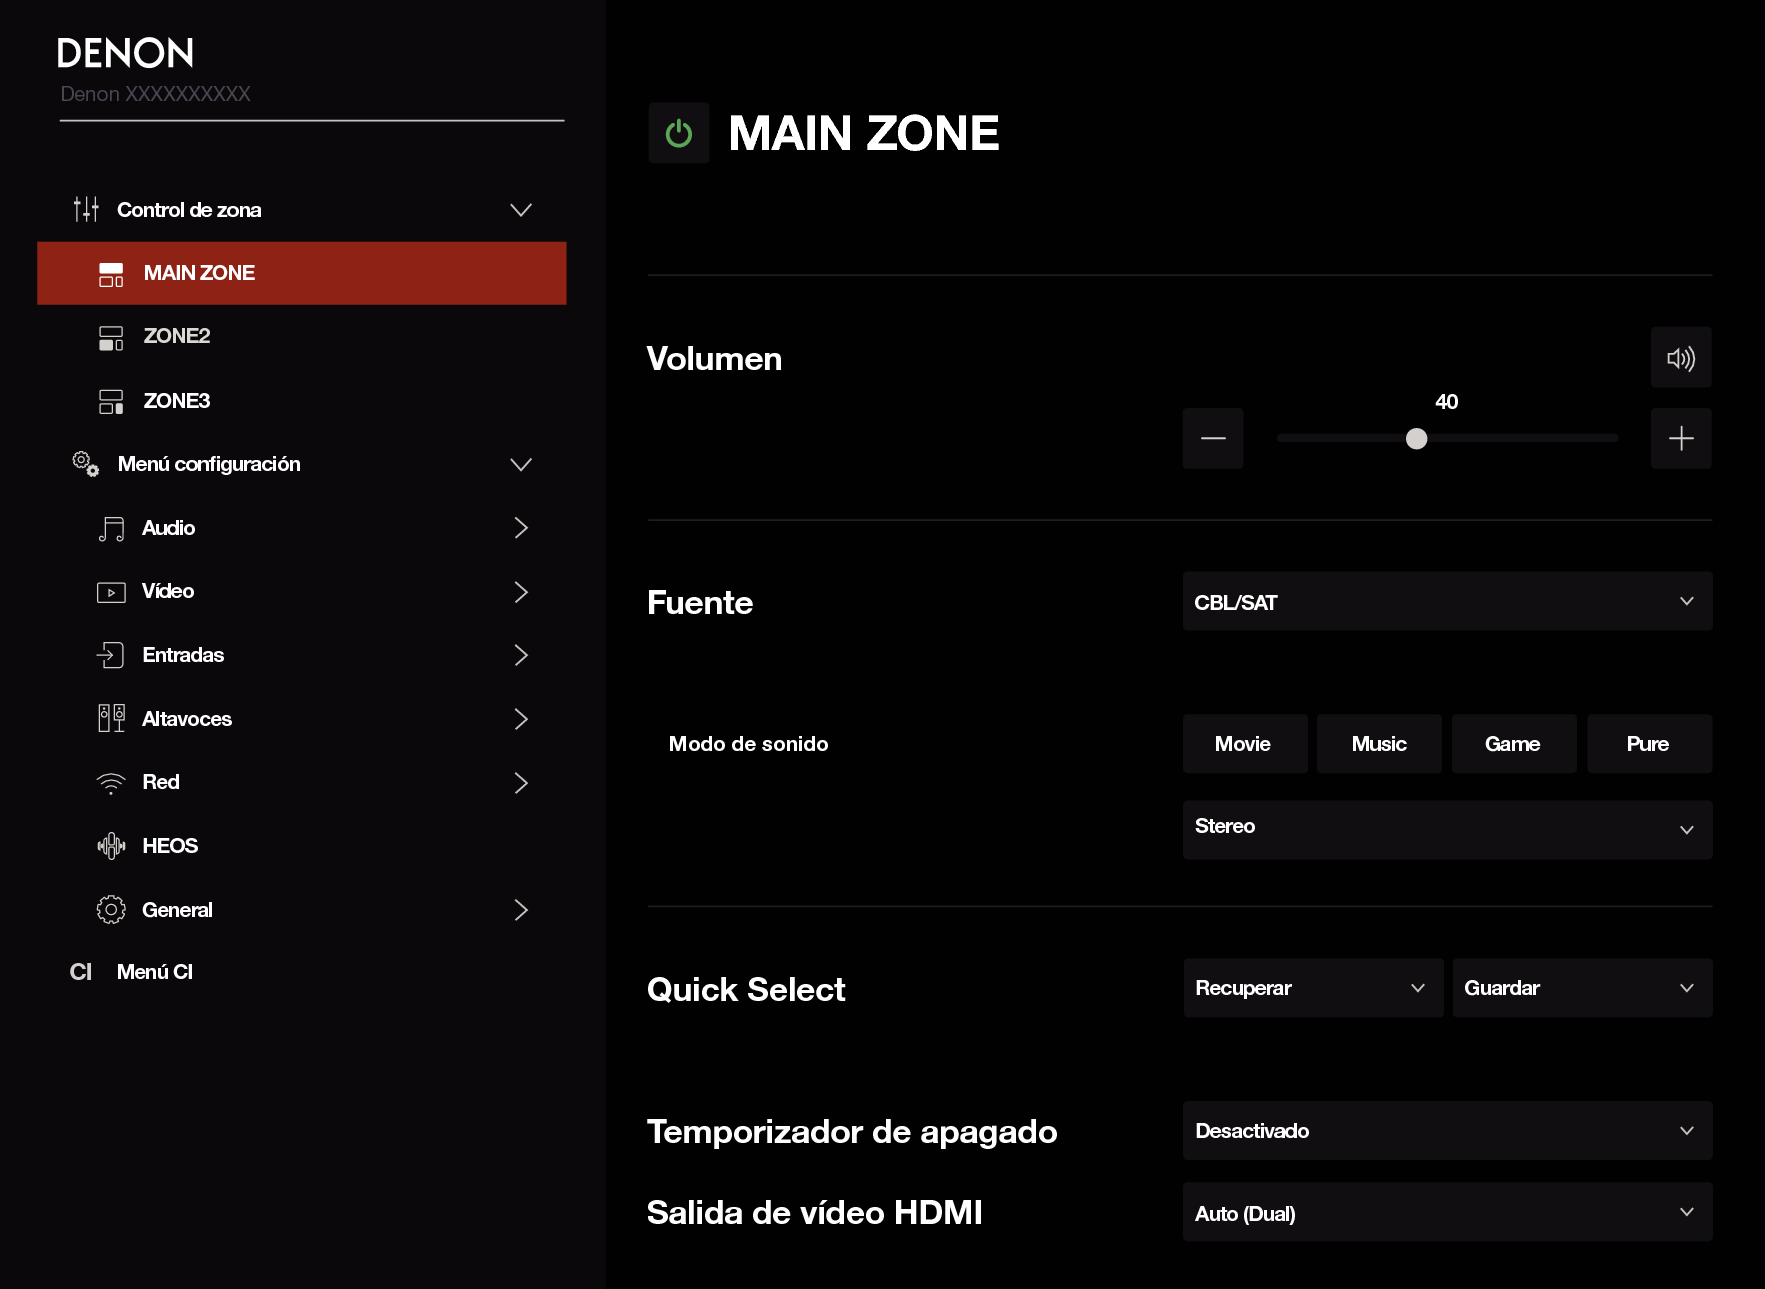The width and height of the screenshot is (1765, 1289).
Task: Click the ZONE3 layout icon
Action: point(111,402)
